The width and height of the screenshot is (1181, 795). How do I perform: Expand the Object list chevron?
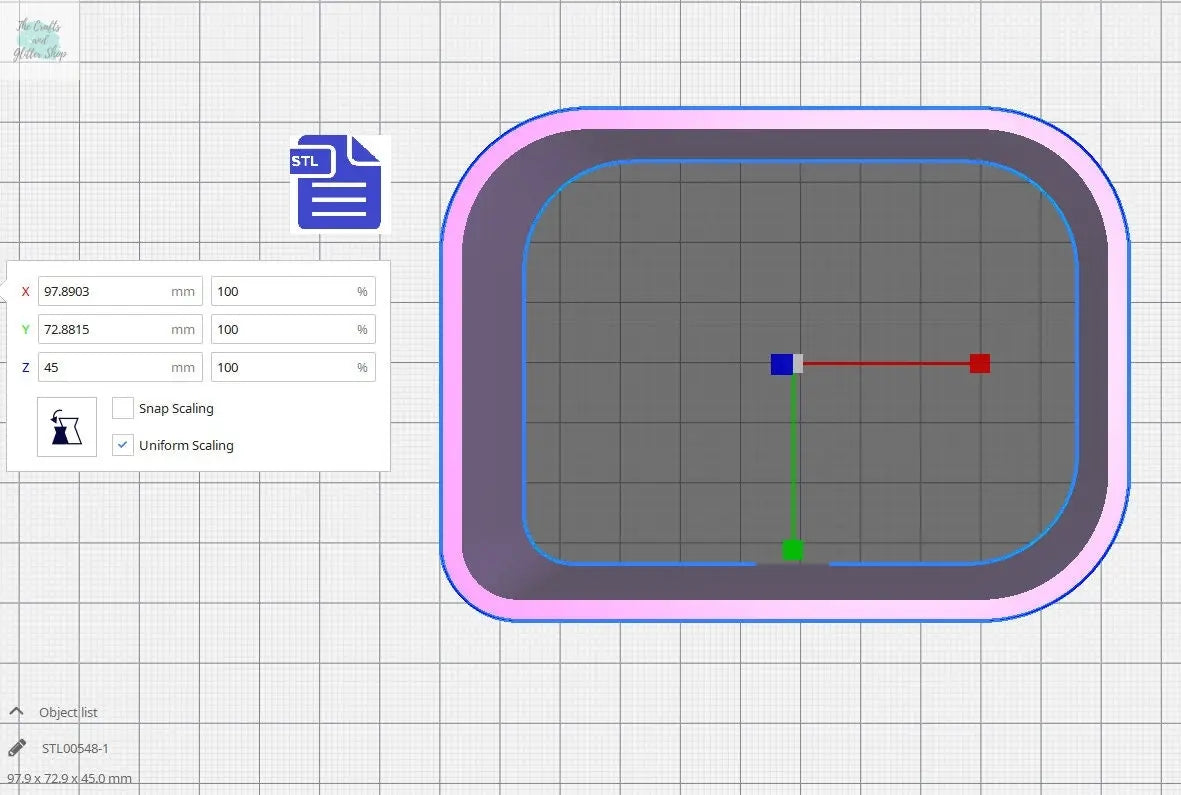16,712
